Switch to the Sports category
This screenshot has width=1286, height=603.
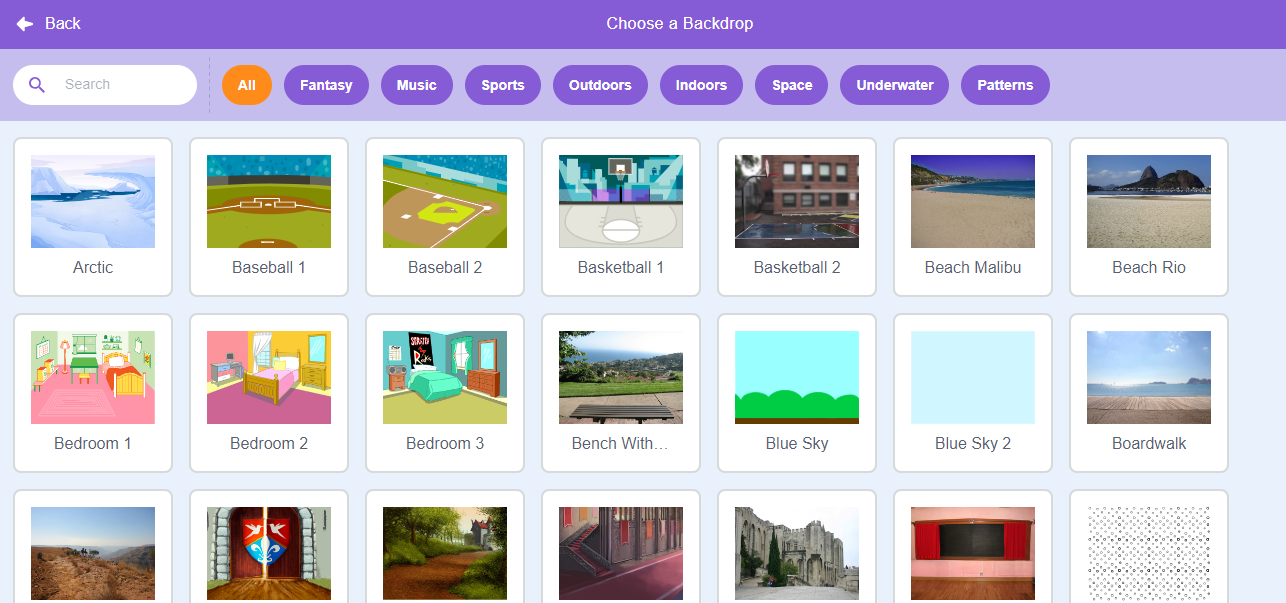point(502,85)
